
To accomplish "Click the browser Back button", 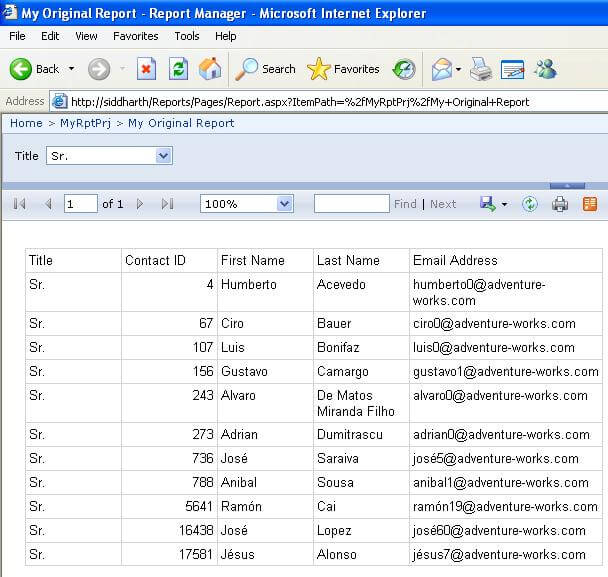I will [x=34, y=69].
